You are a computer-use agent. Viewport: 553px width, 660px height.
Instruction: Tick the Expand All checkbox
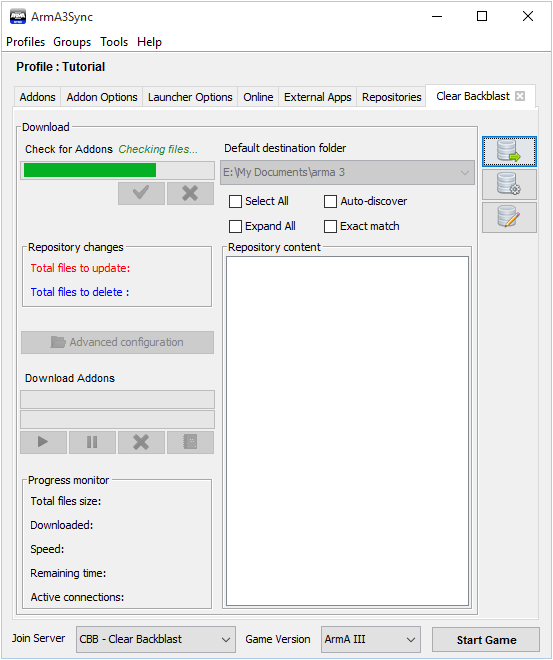pos(235,226)
